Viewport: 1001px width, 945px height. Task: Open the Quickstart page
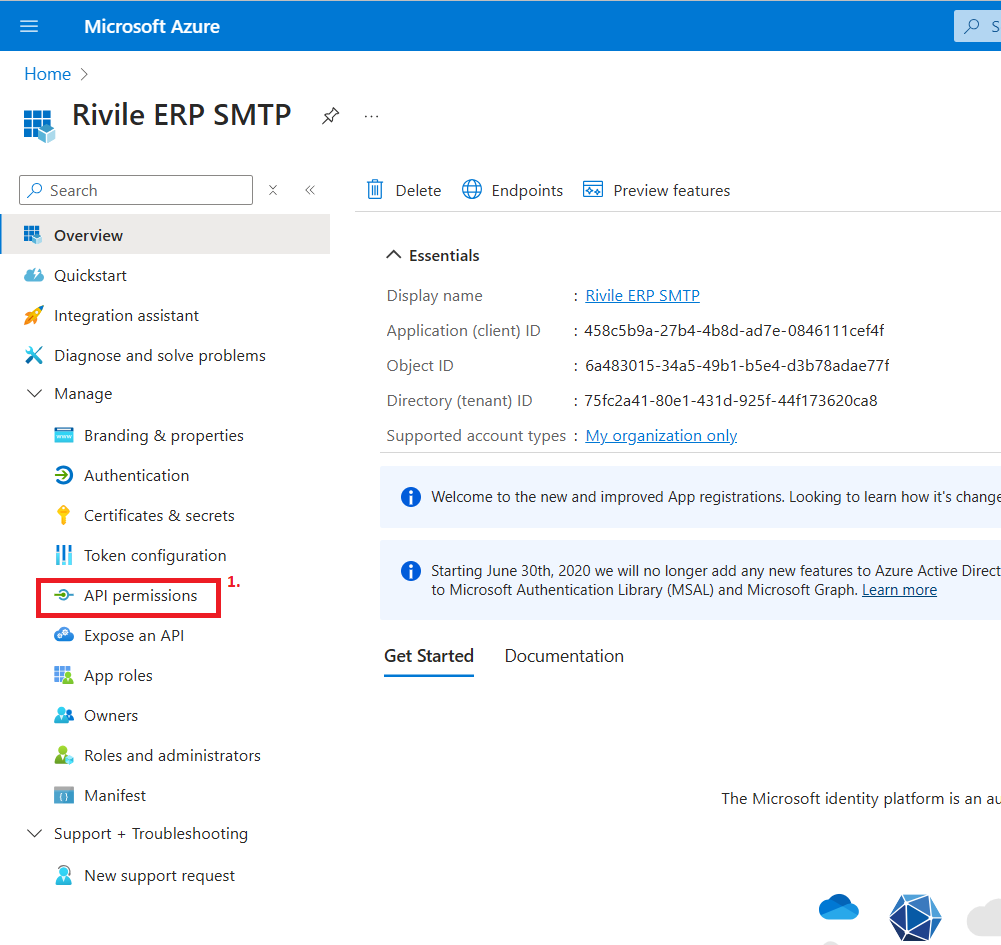(90, 275)
